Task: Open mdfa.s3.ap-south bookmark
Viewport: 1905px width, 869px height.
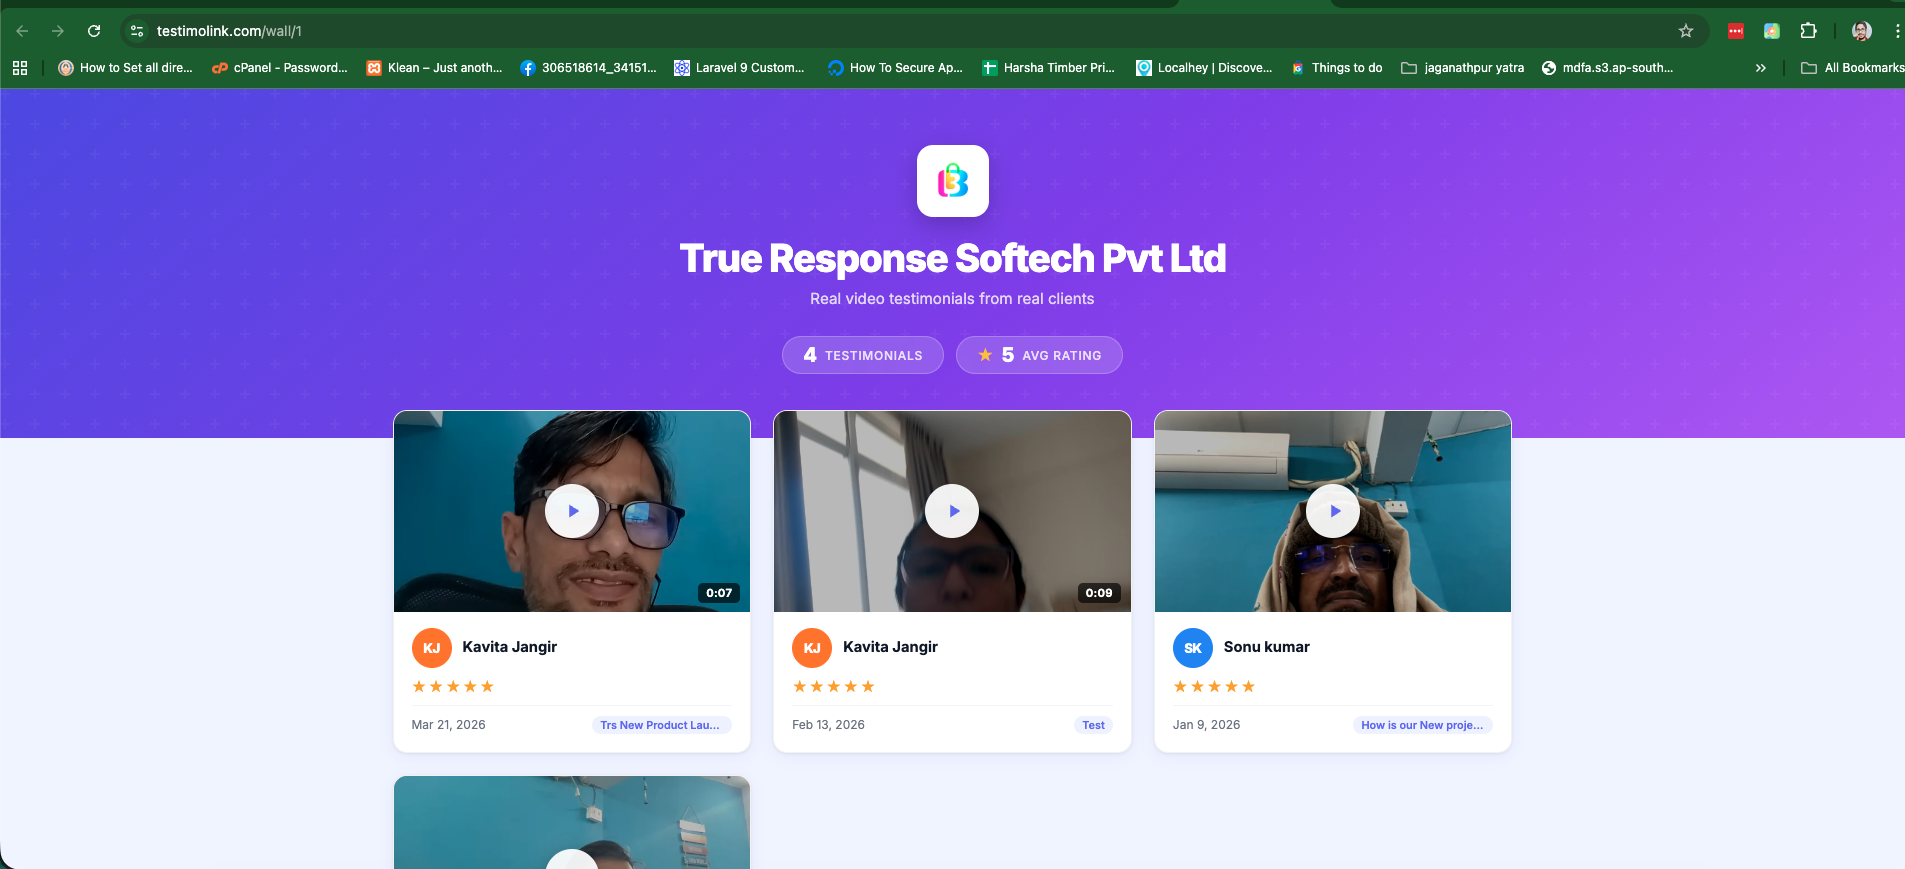Action: (1607, 68)
